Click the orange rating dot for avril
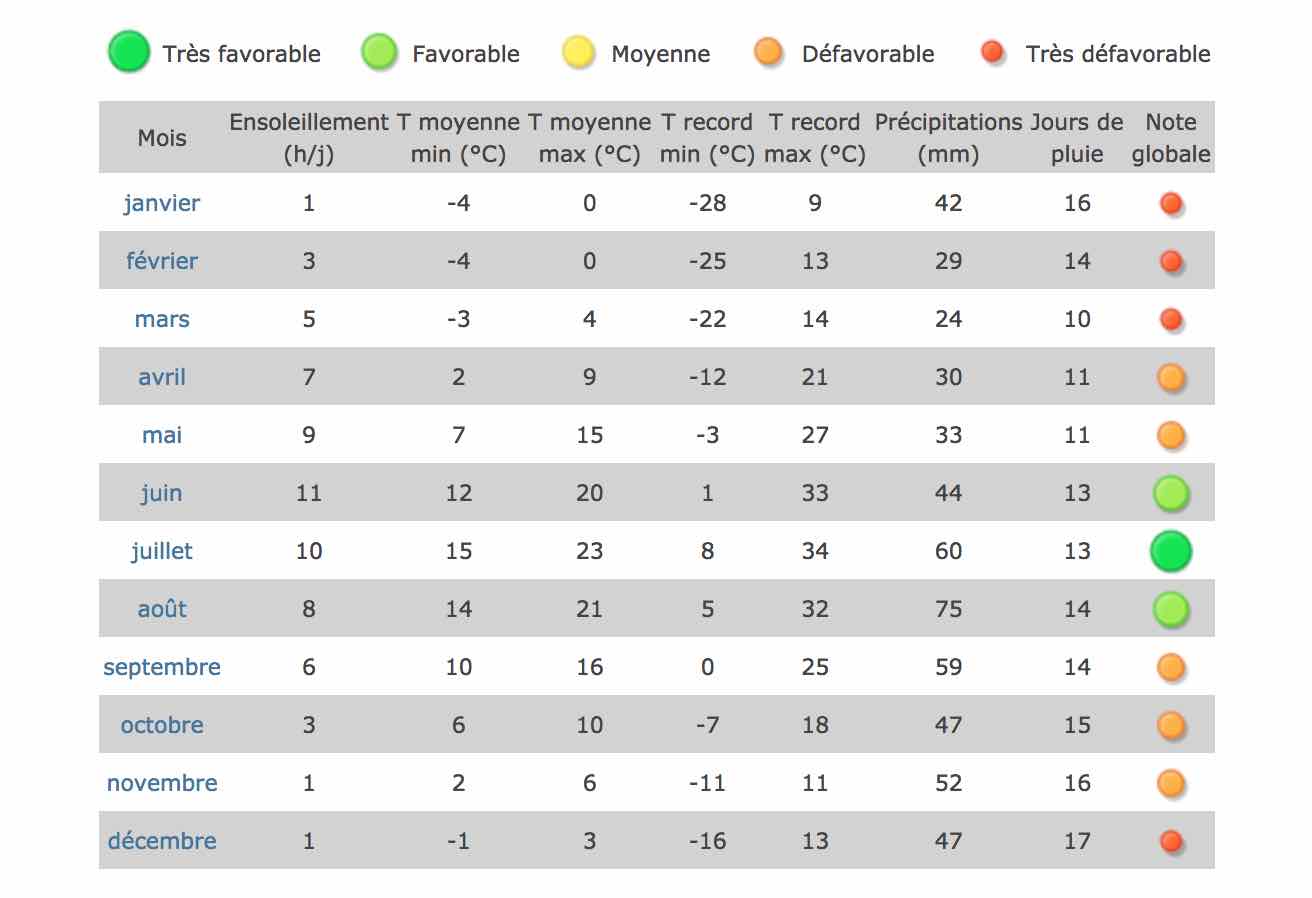This screenshot has width=1312, height=898. tap(1171, 378)
